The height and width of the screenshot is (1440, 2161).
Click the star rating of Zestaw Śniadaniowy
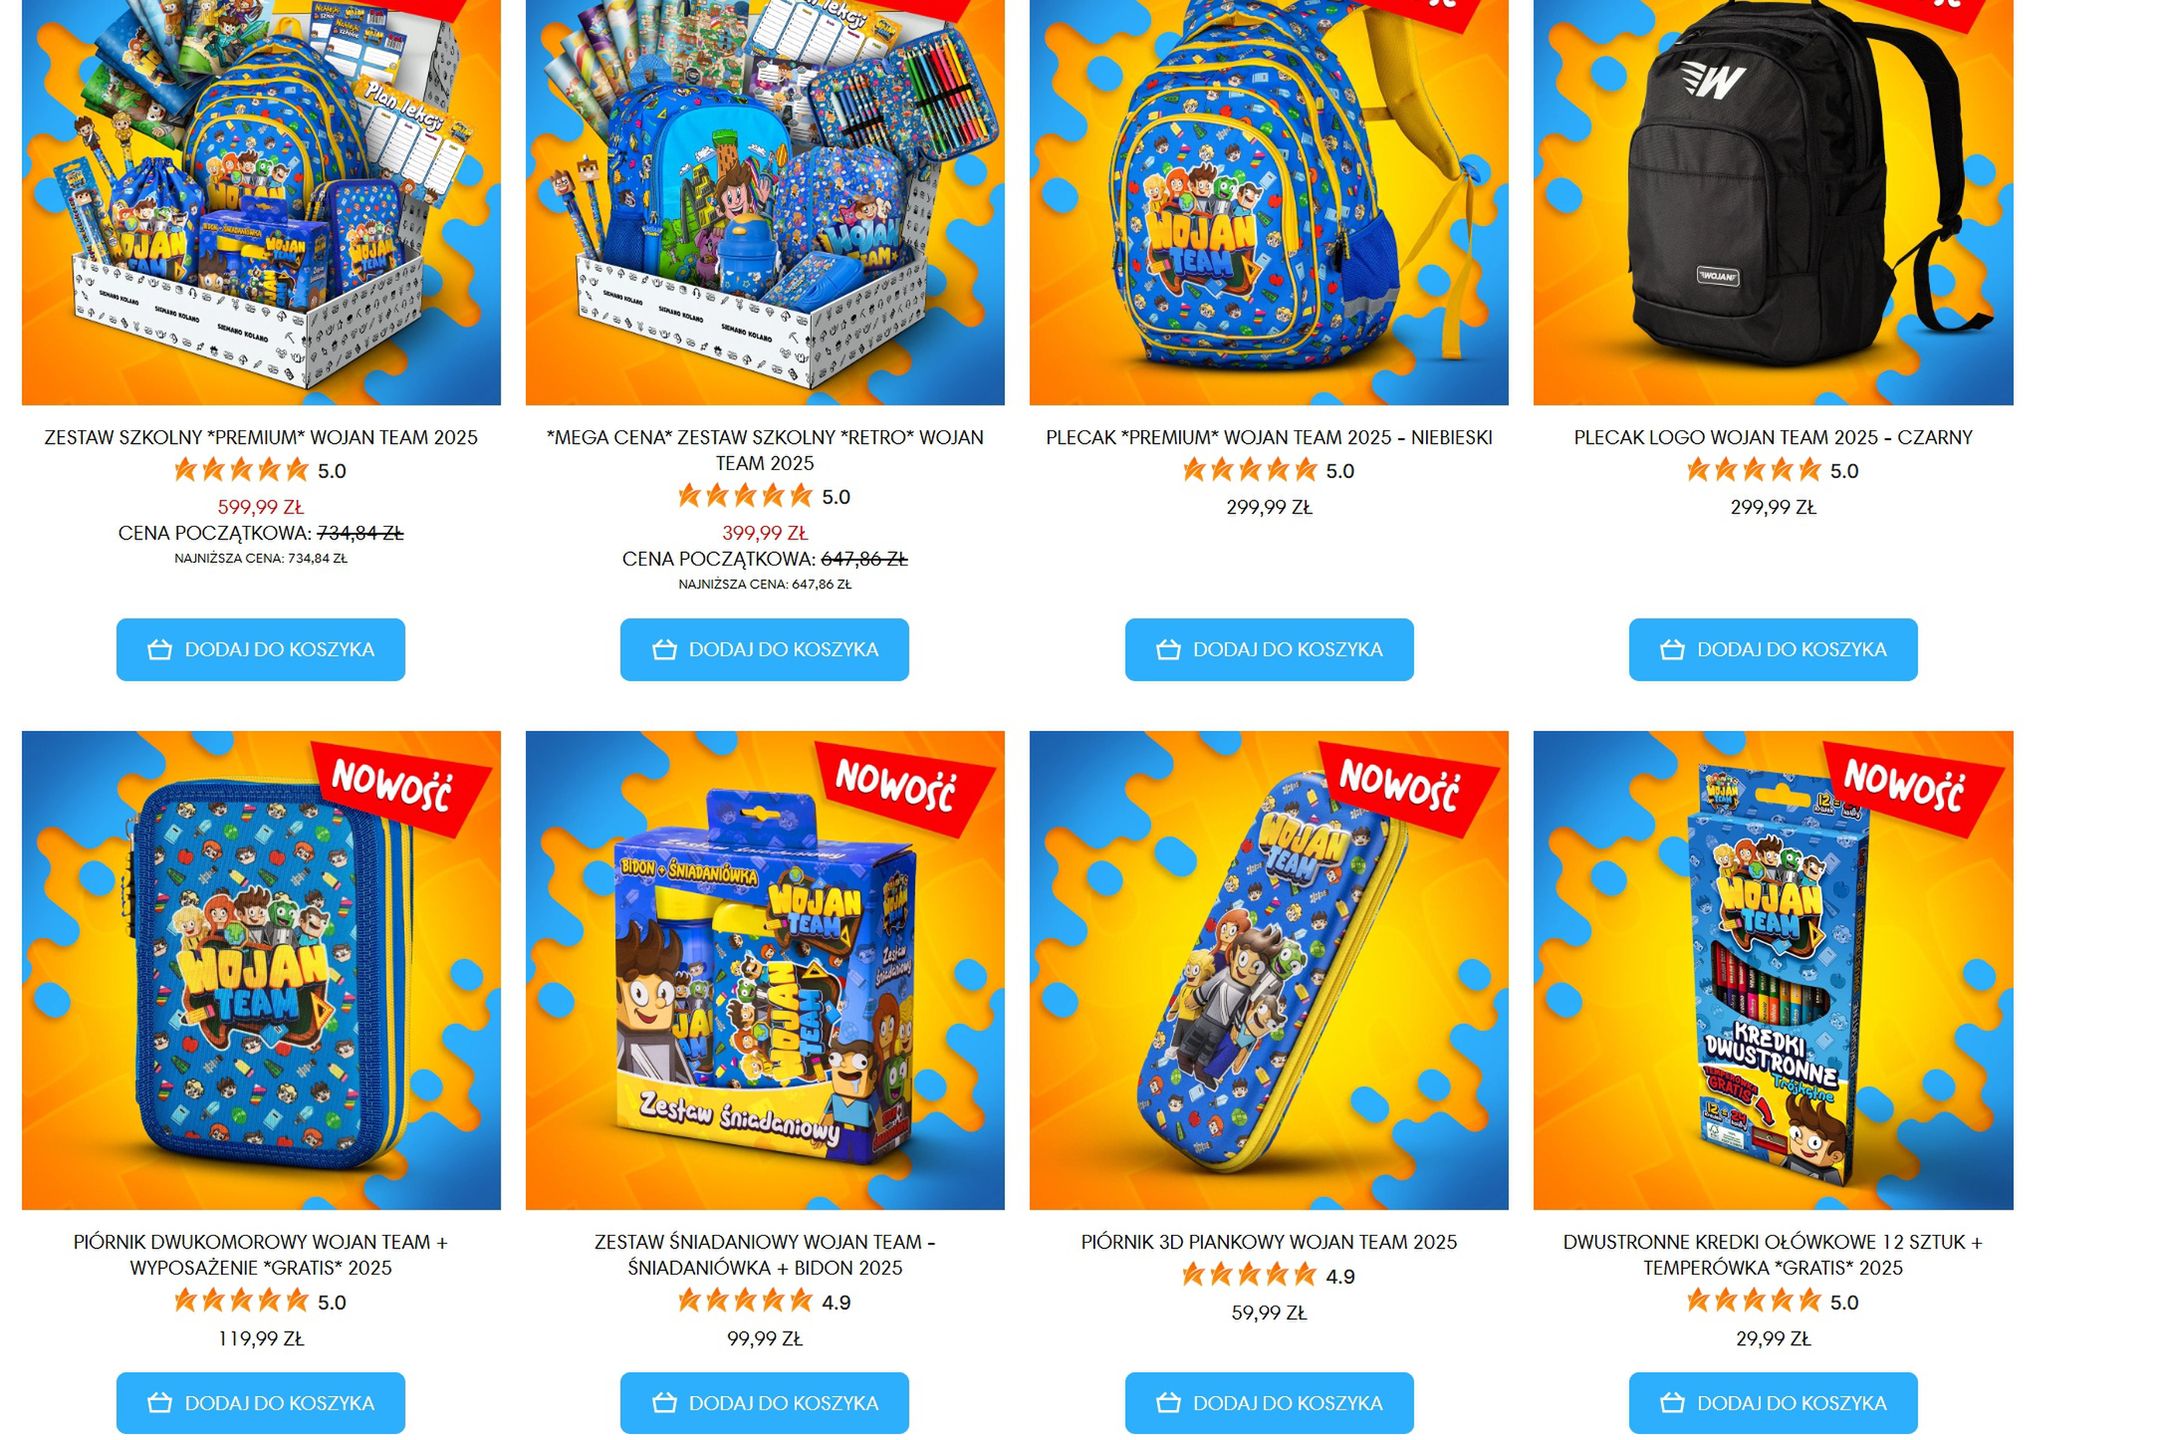click(745, 1301)
